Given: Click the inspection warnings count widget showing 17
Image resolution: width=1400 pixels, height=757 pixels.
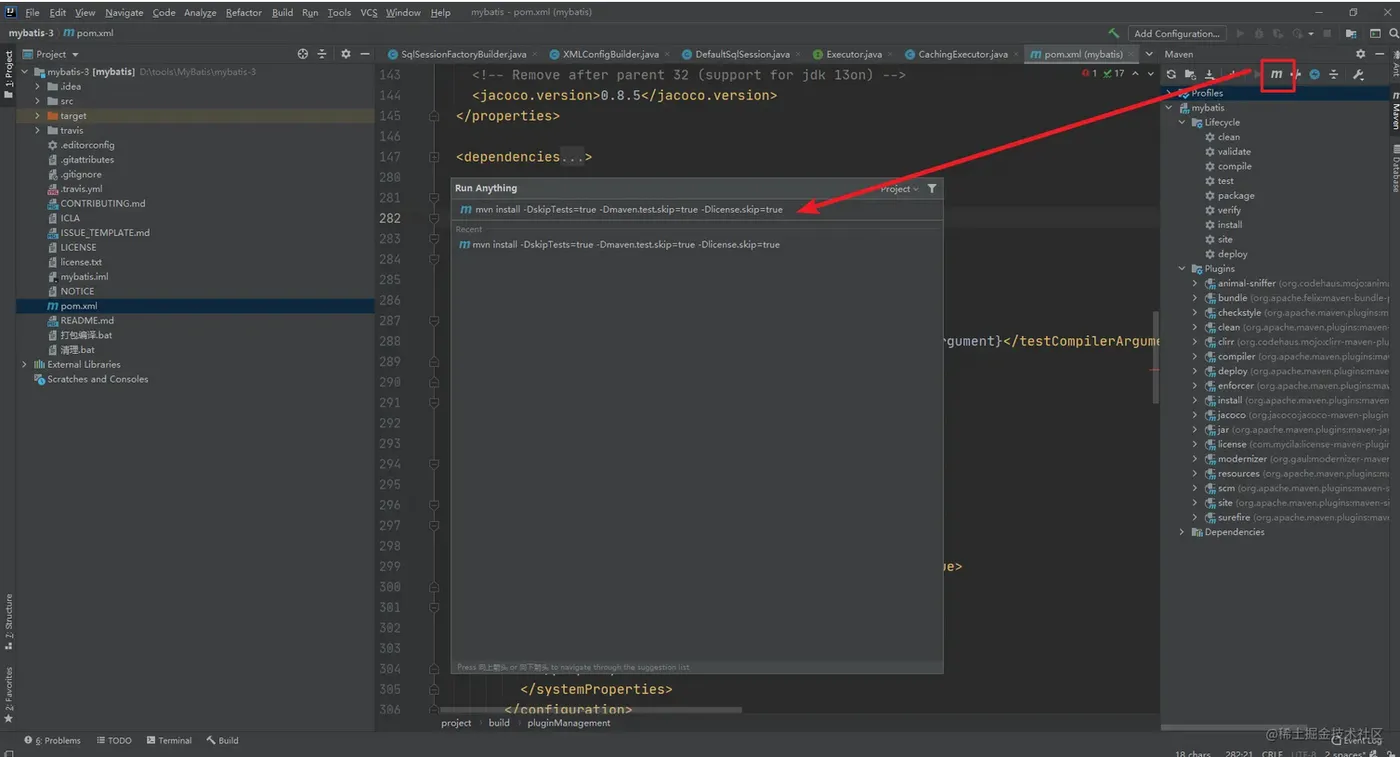Looking at the screenshot, I should pyautogui.click(x=1113, y=73).
